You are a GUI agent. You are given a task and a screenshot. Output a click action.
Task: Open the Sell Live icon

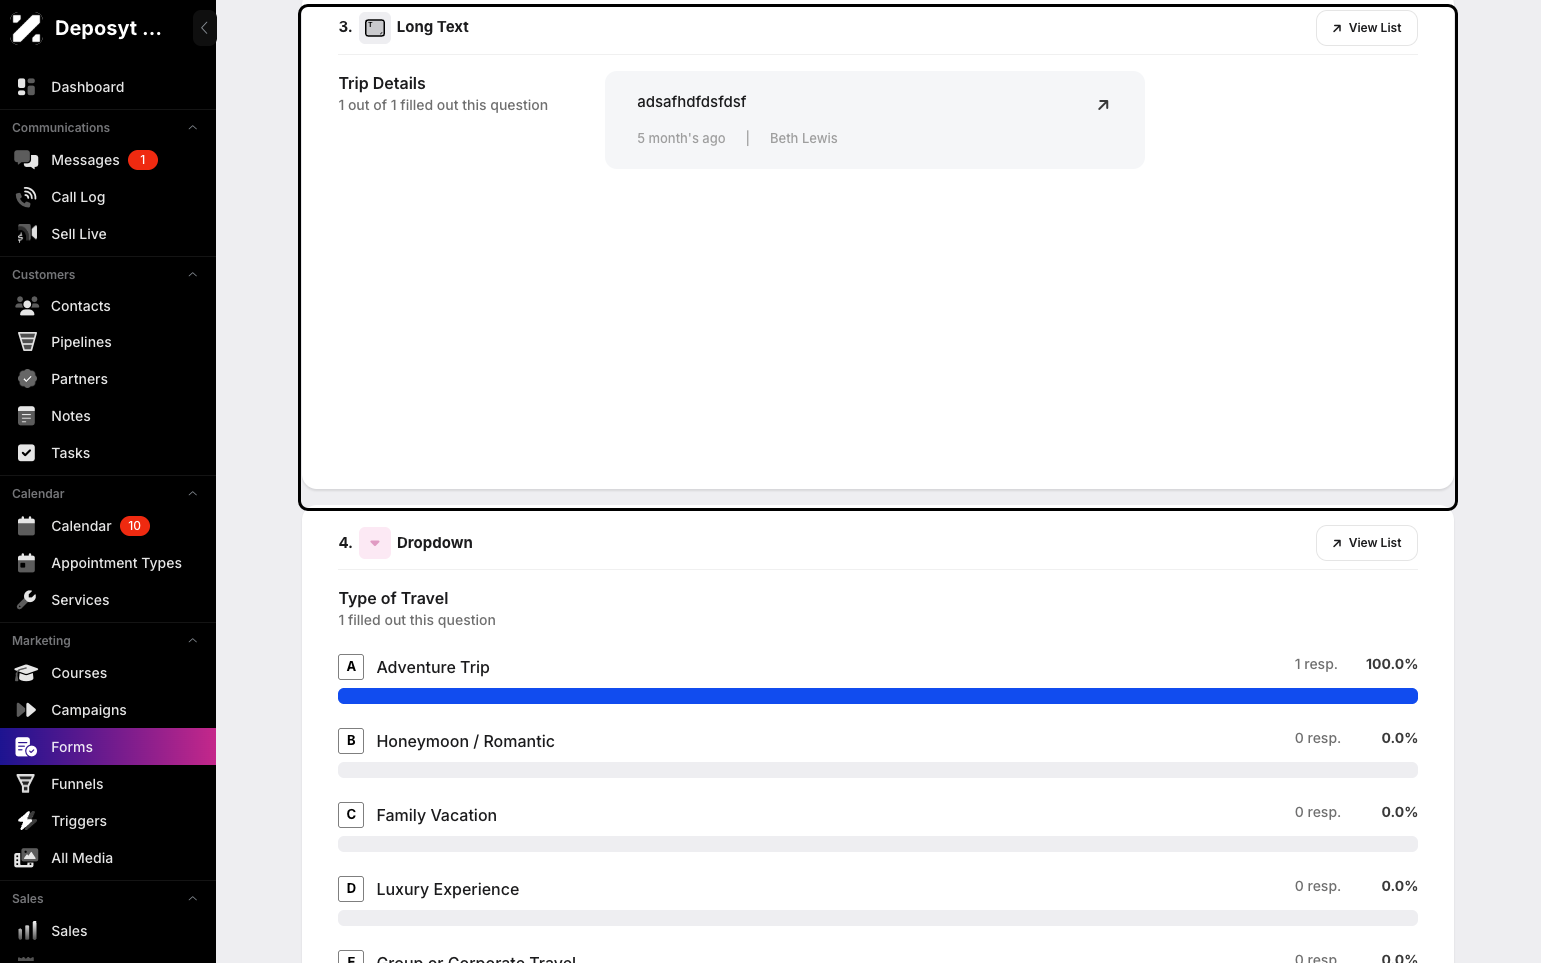tap(27, 234)
